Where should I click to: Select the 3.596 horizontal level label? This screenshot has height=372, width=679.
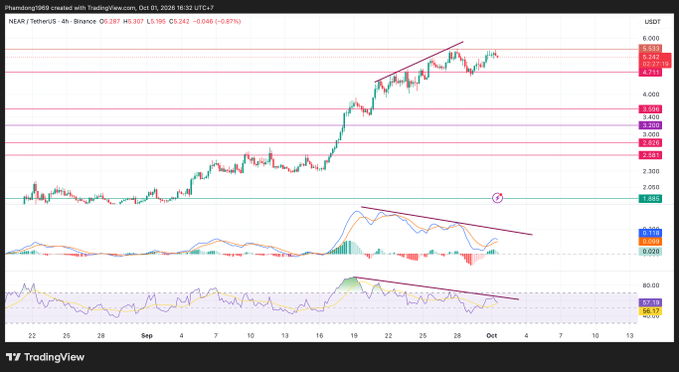click(x=650, y=109)
